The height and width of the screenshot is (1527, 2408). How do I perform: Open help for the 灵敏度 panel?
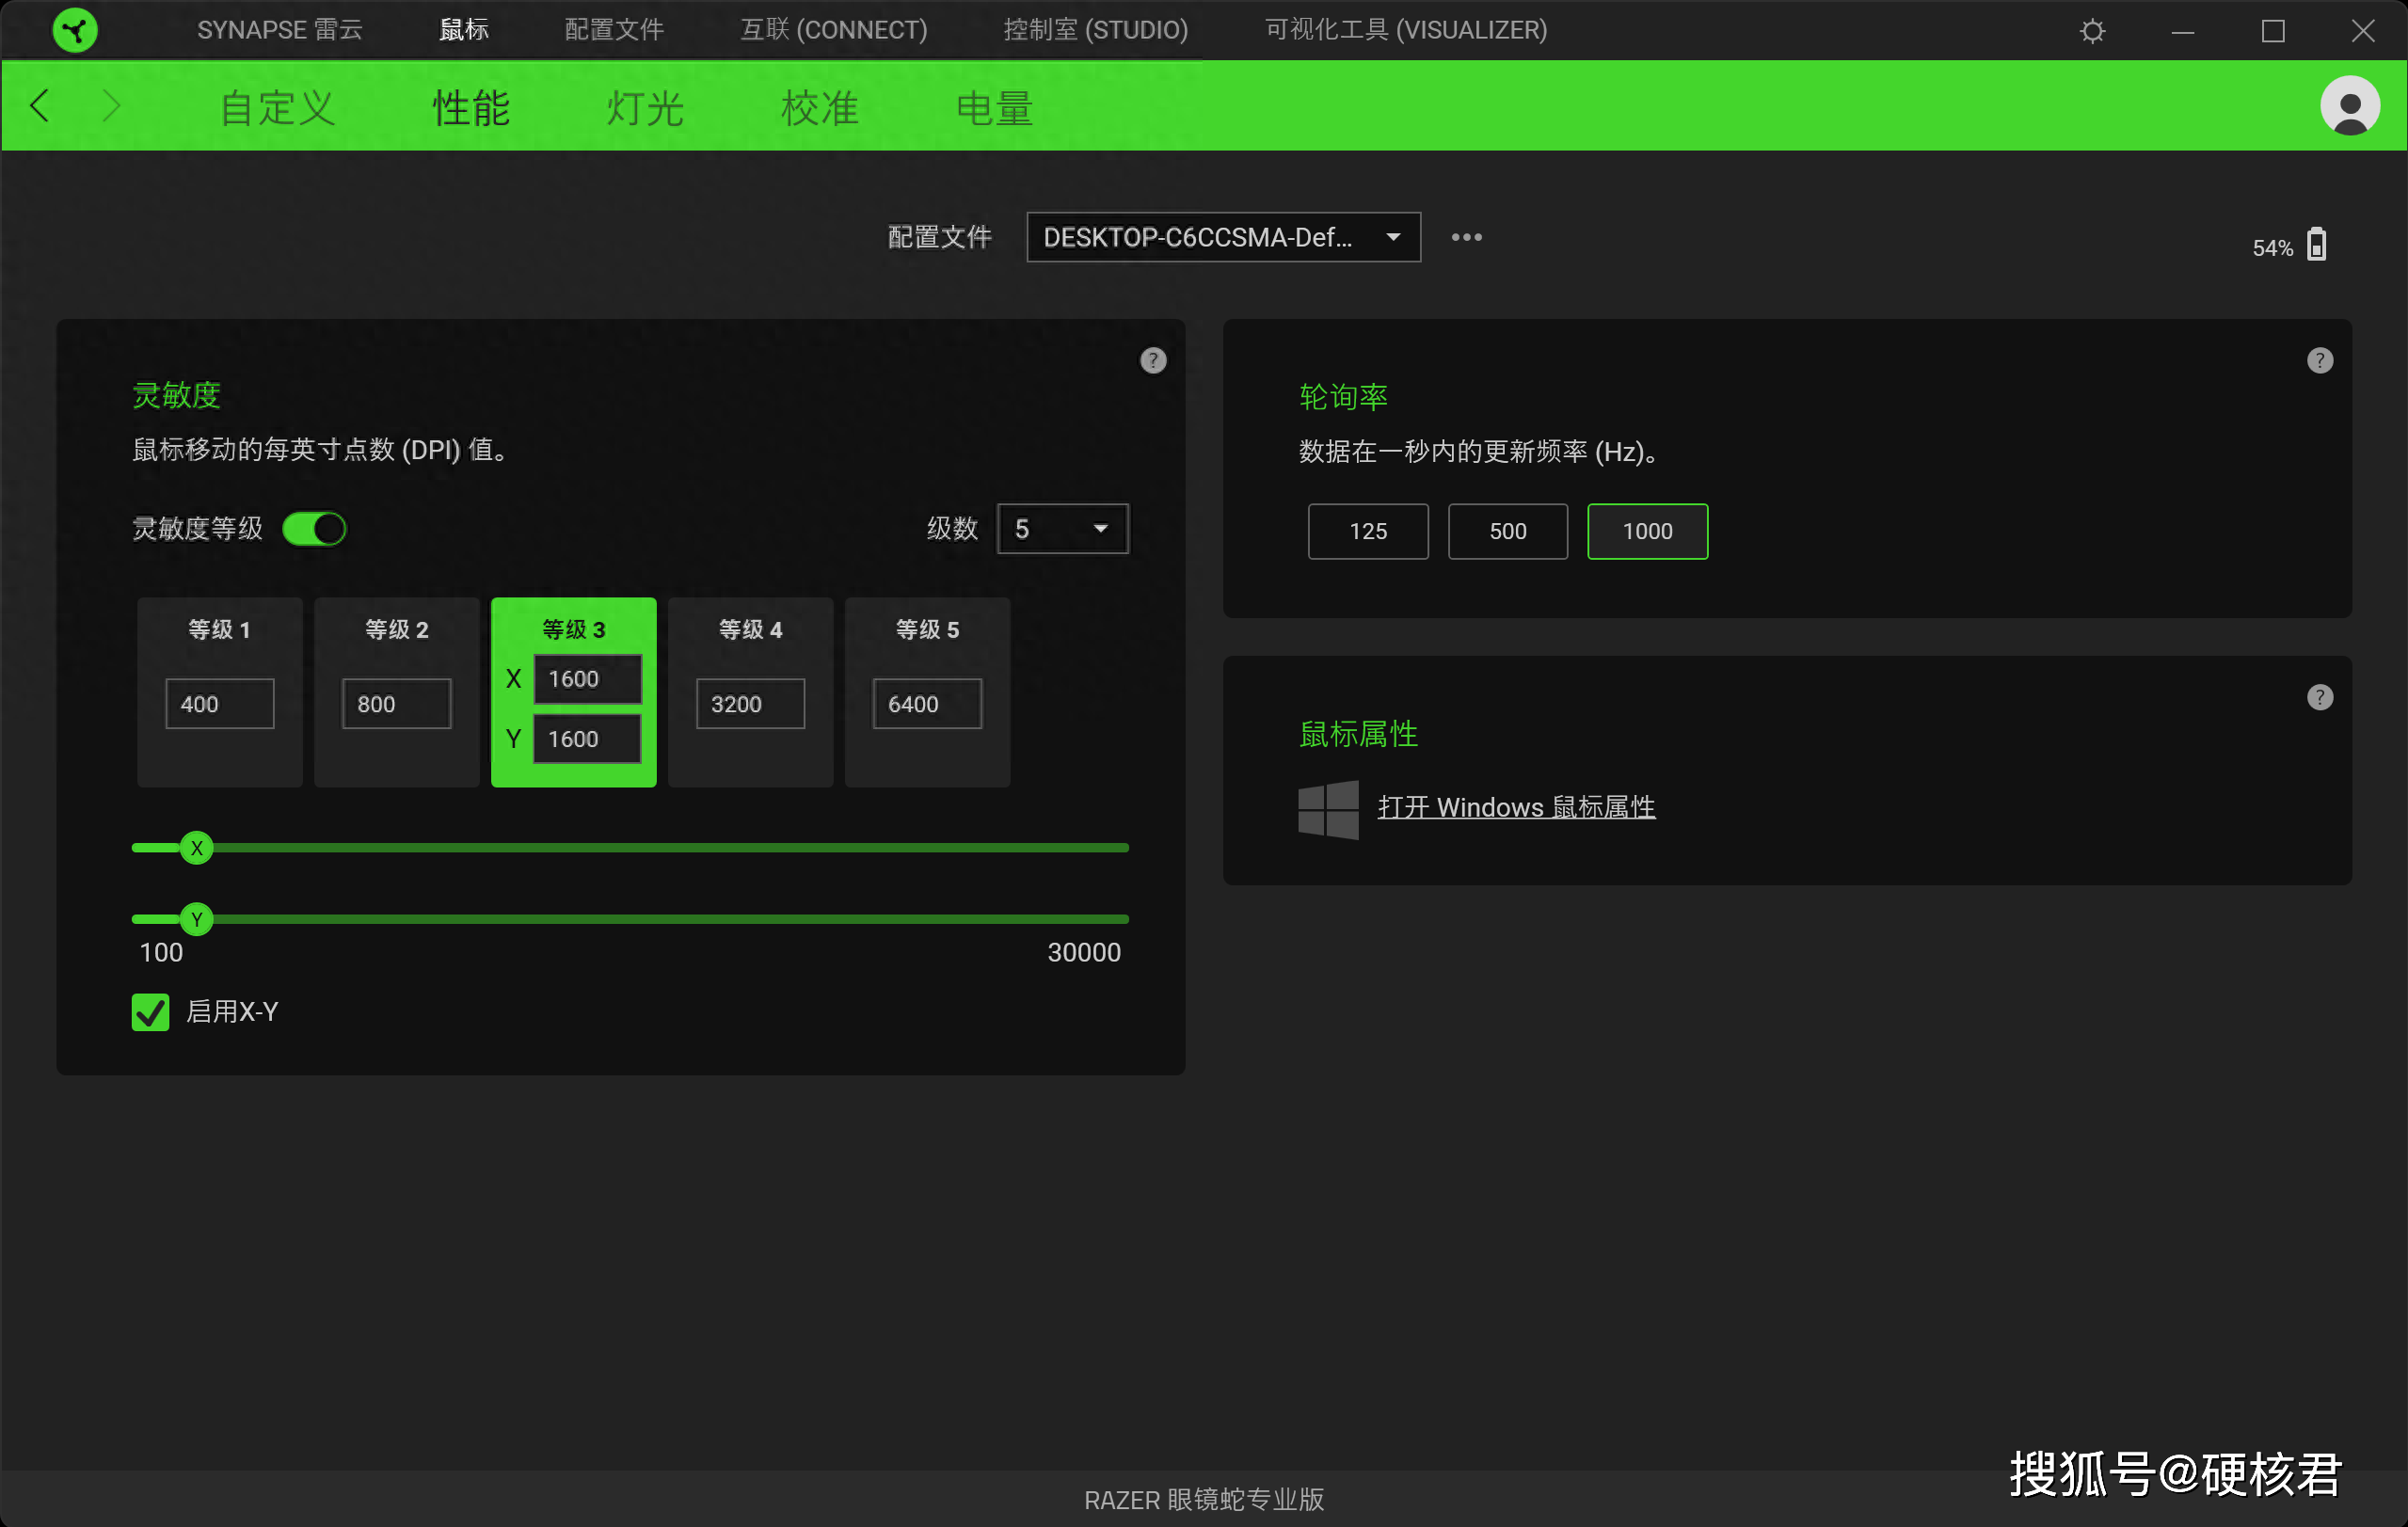tap(1153, 361)
